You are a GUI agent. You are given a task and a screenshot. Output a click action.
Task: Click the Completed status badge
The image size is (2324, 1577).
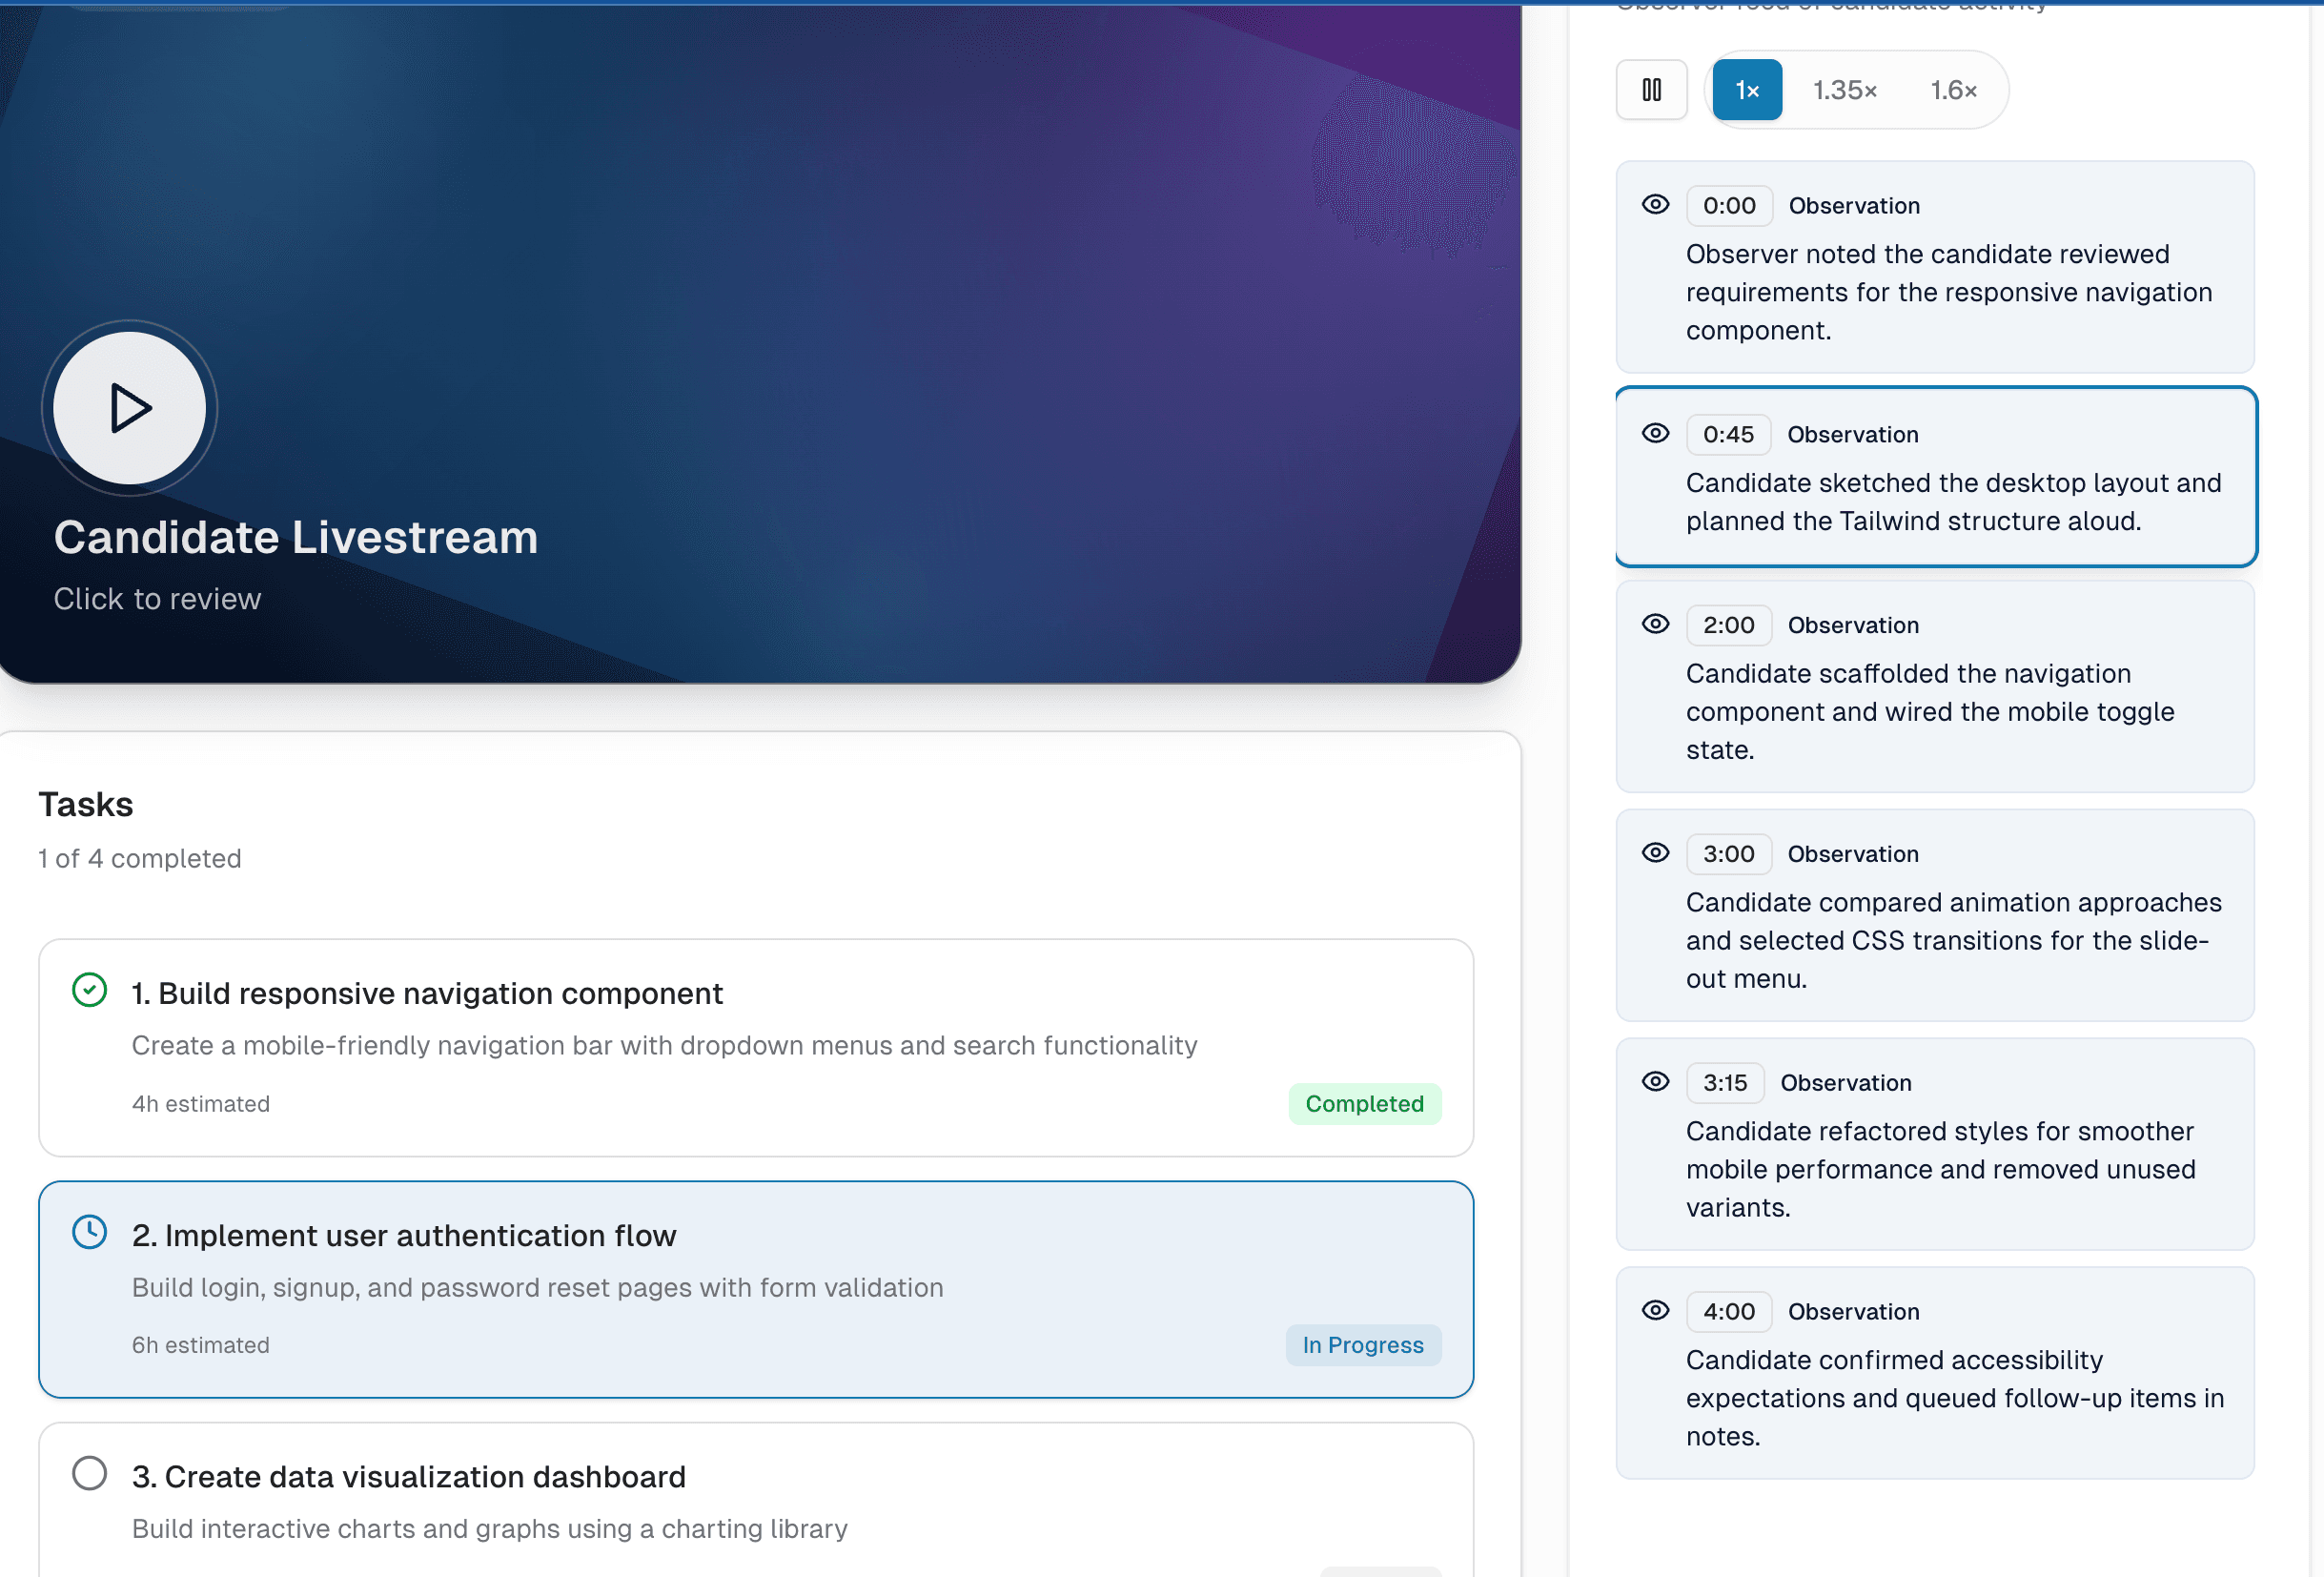[1363, 1104]
